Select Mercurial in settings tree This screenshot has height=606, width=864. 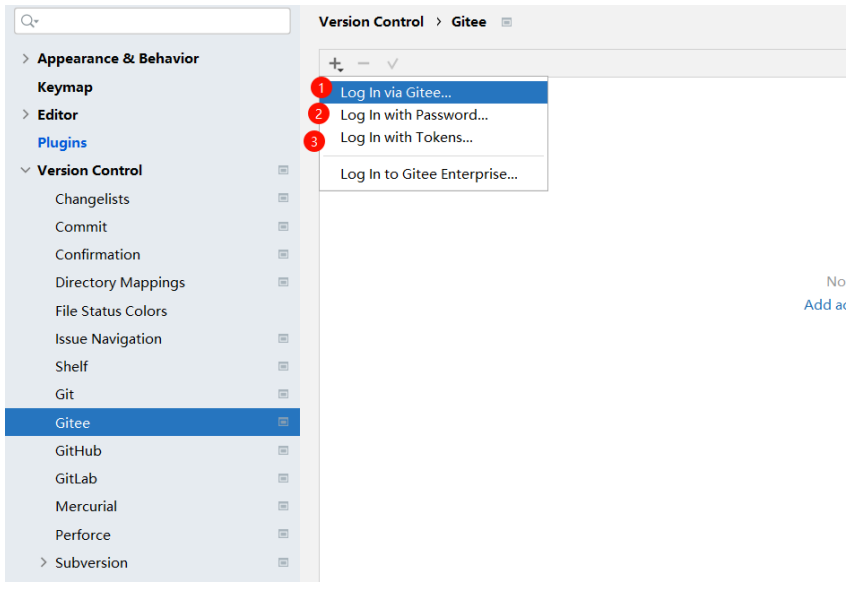(86, 506)
